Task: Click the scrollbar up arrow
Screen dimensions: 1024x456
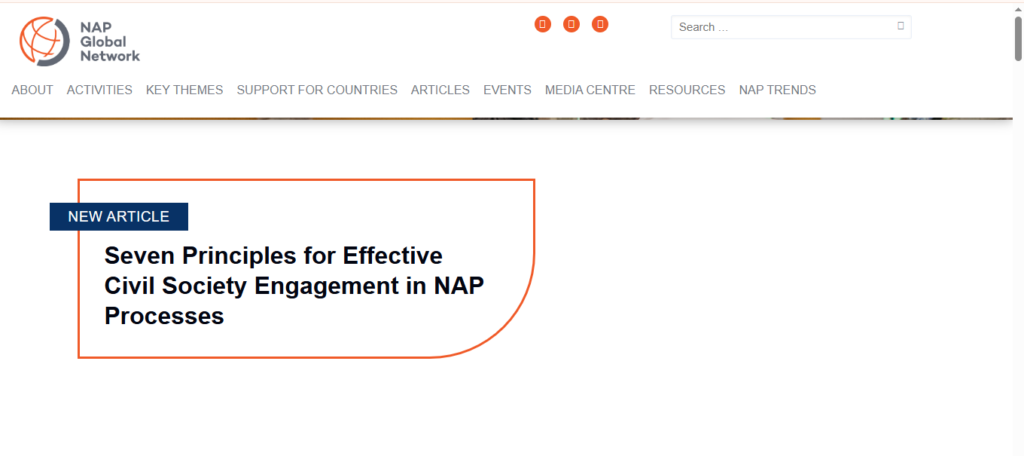Action: [x=1018, y=7]
